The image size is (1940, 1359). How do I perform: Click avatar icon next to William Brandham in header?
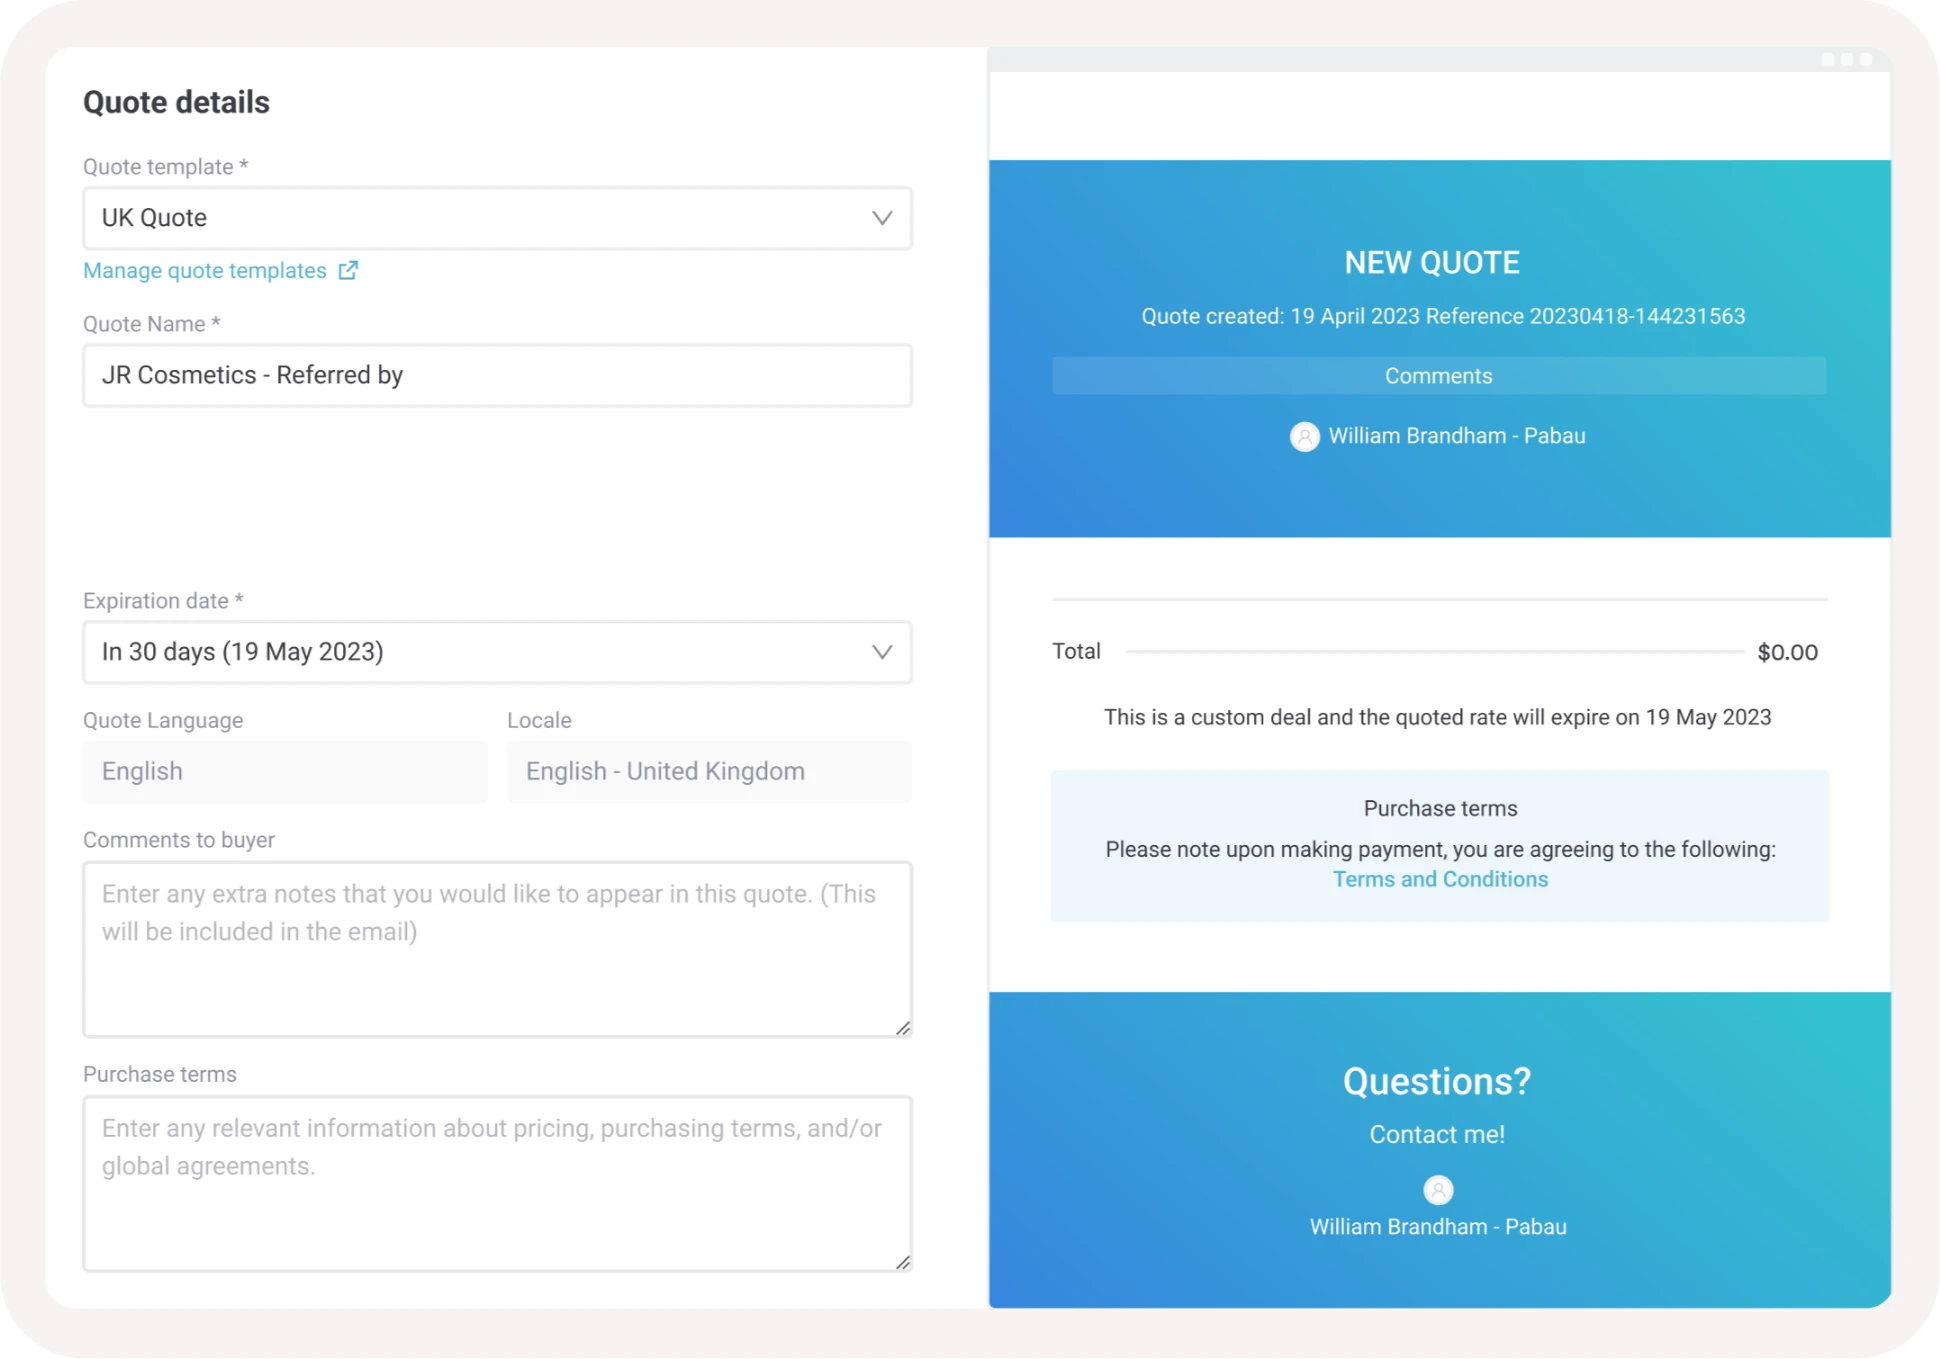[1304, 437]
